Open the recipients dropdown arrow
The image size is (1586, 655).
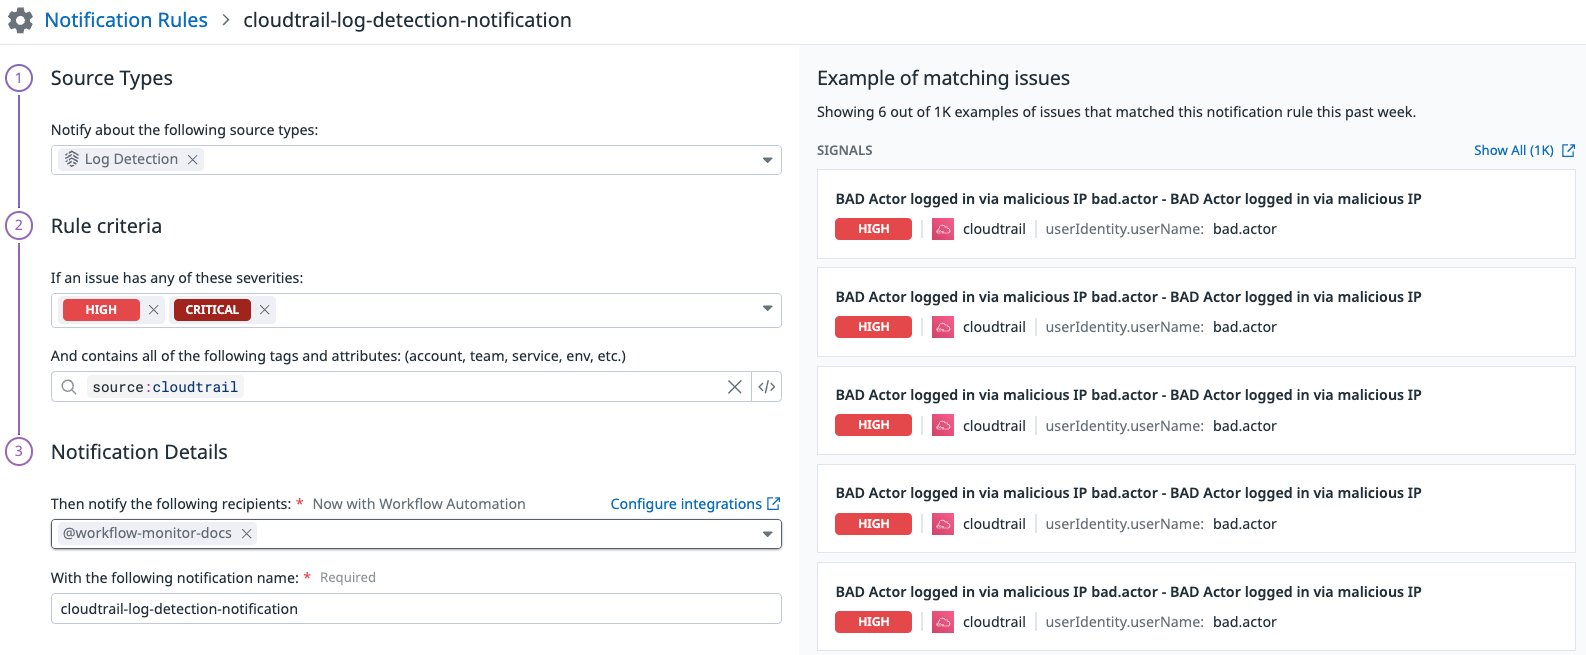click(767, 534)
